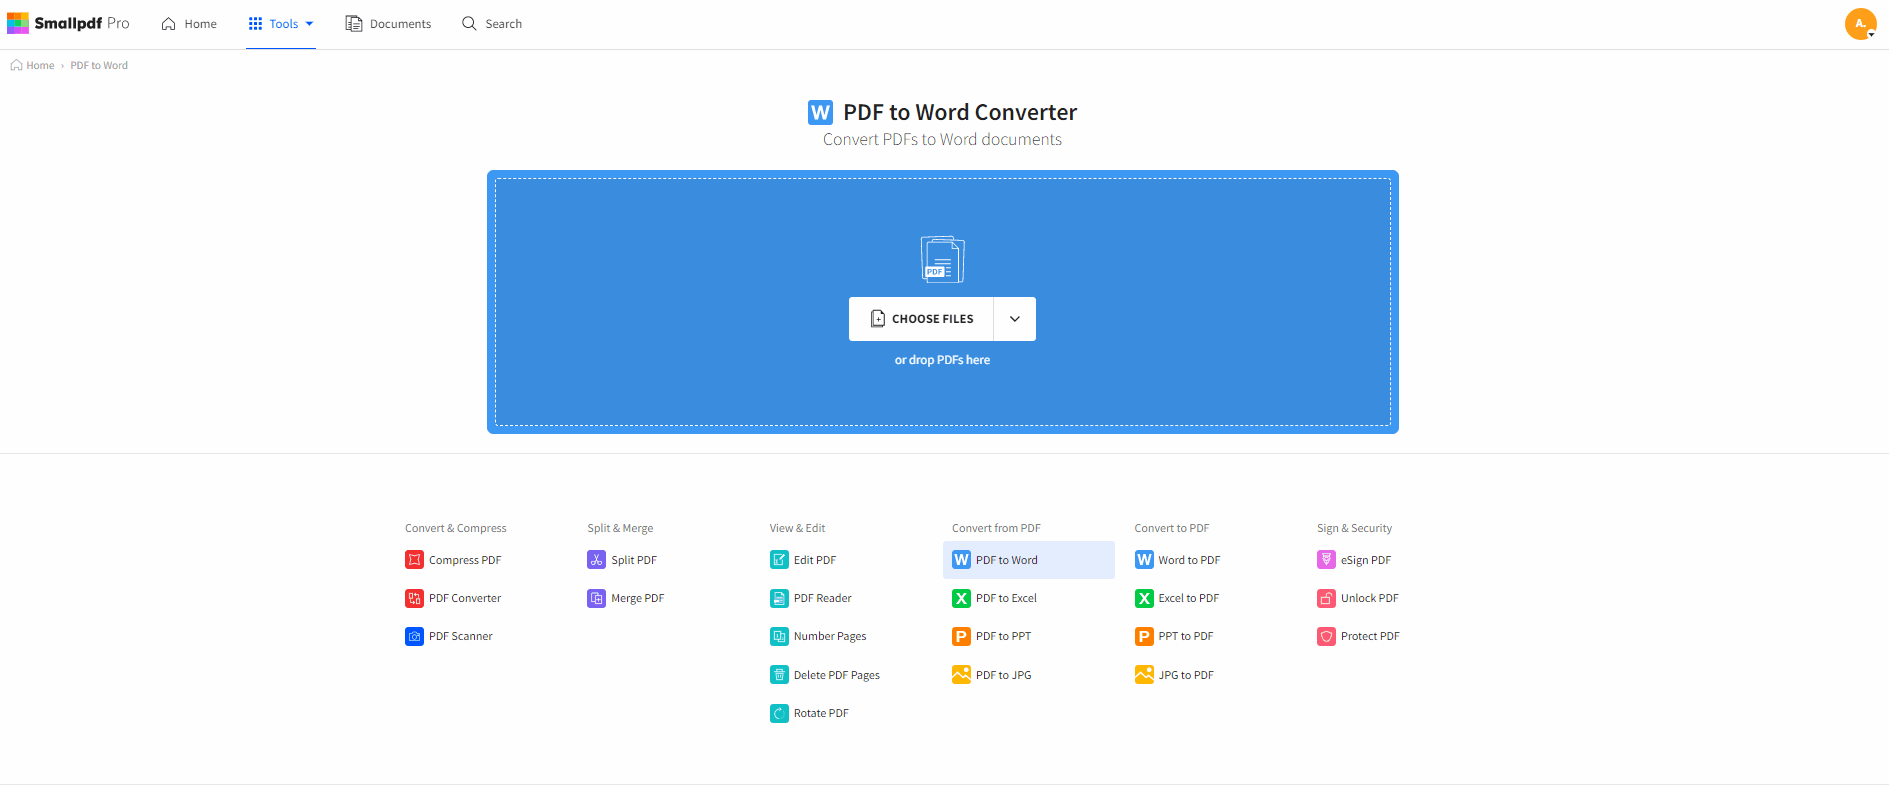Click the PDF to Word W icon
The height and width of the screenshot is (787, 1889).
[961, 560]
